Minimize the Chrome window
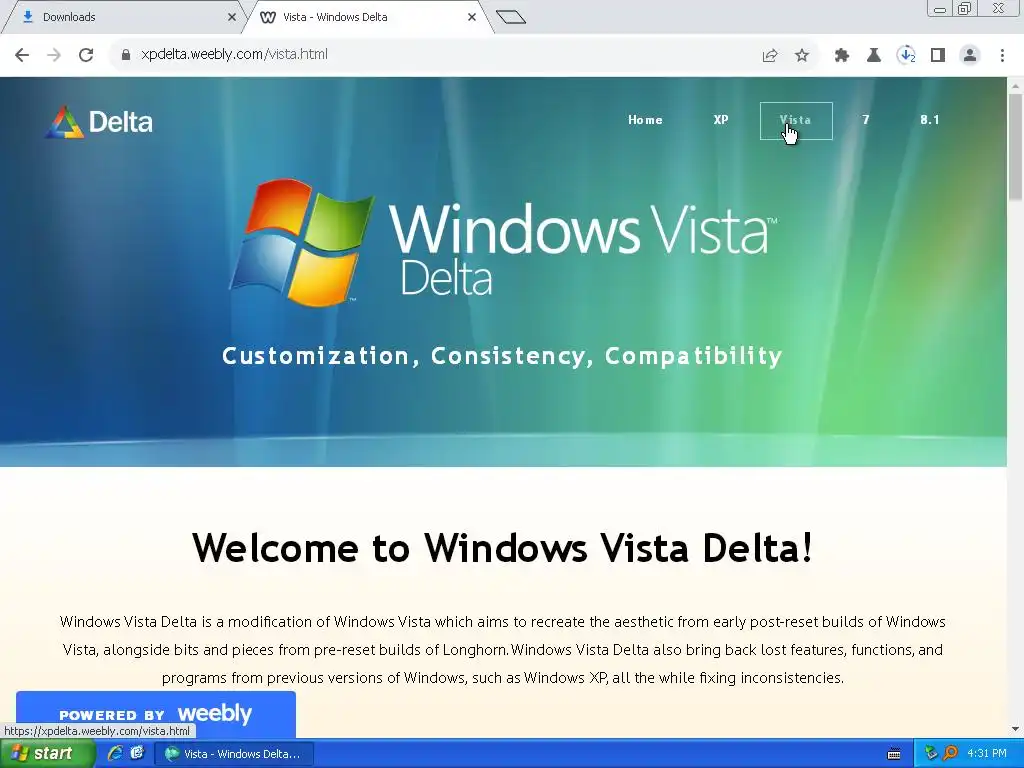 pyautogui.click(x=940, y=9)
